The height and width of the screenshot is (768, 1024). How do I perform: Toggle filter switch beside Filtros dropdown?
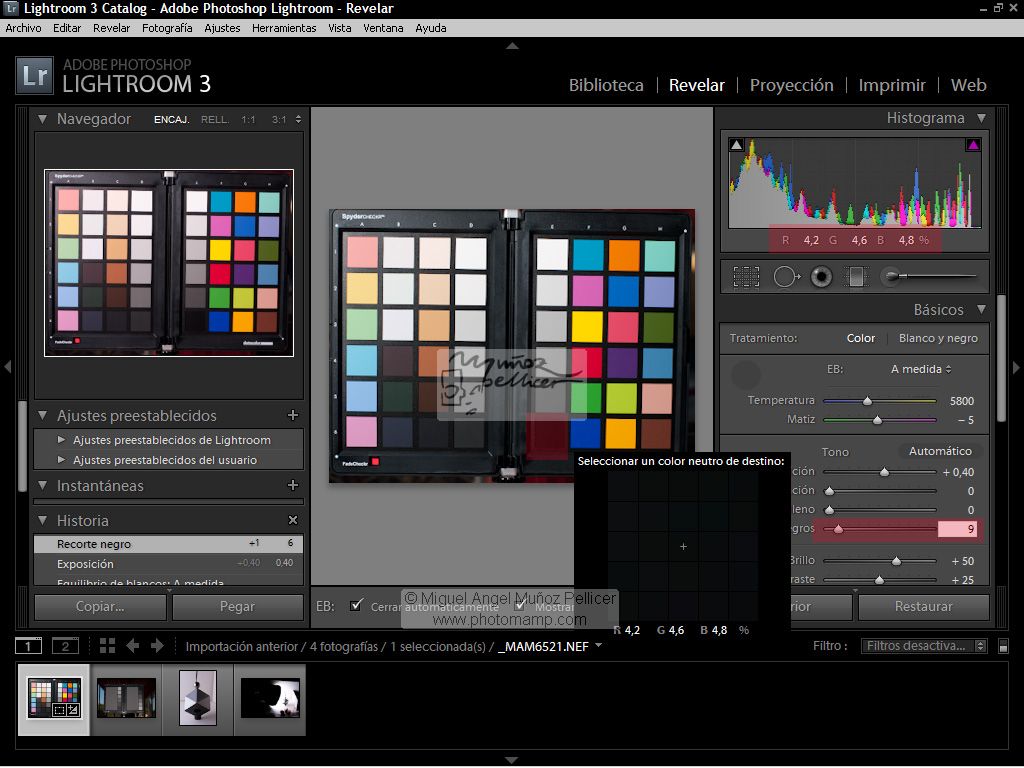coord(1003,647)
